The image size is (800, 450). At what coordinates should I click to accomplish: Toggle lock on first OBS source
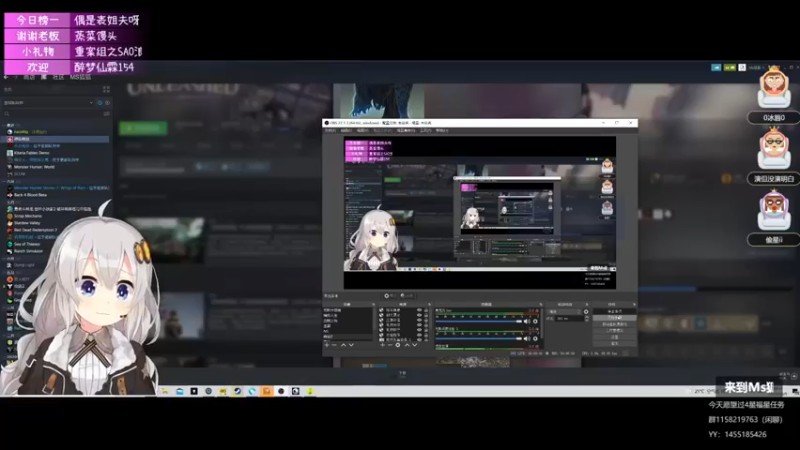point(426,310)
